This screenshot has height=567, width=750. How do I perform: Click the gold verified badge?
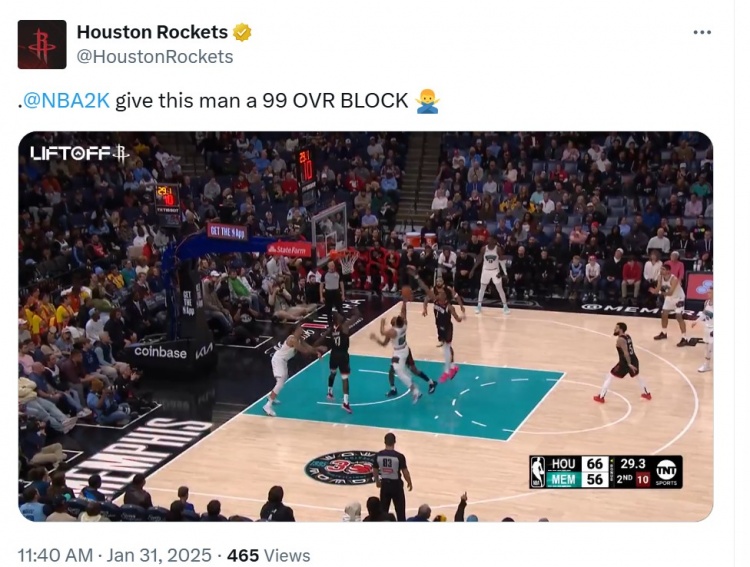coord(242,33)
